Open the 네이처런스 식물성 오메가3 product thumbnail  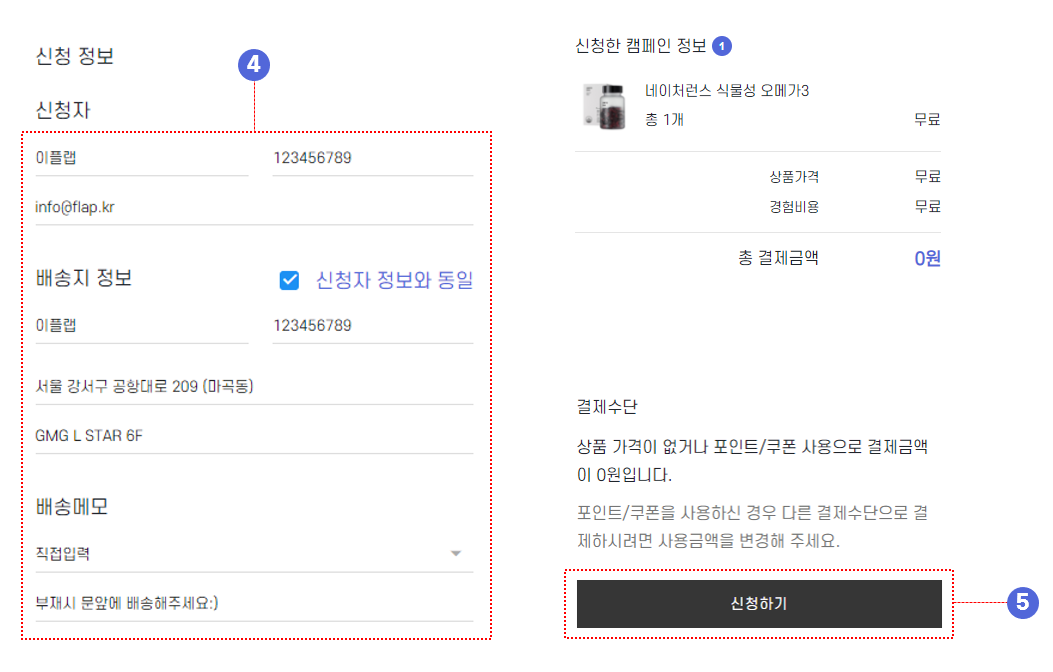pyautogui.click(x=604, y=106)
